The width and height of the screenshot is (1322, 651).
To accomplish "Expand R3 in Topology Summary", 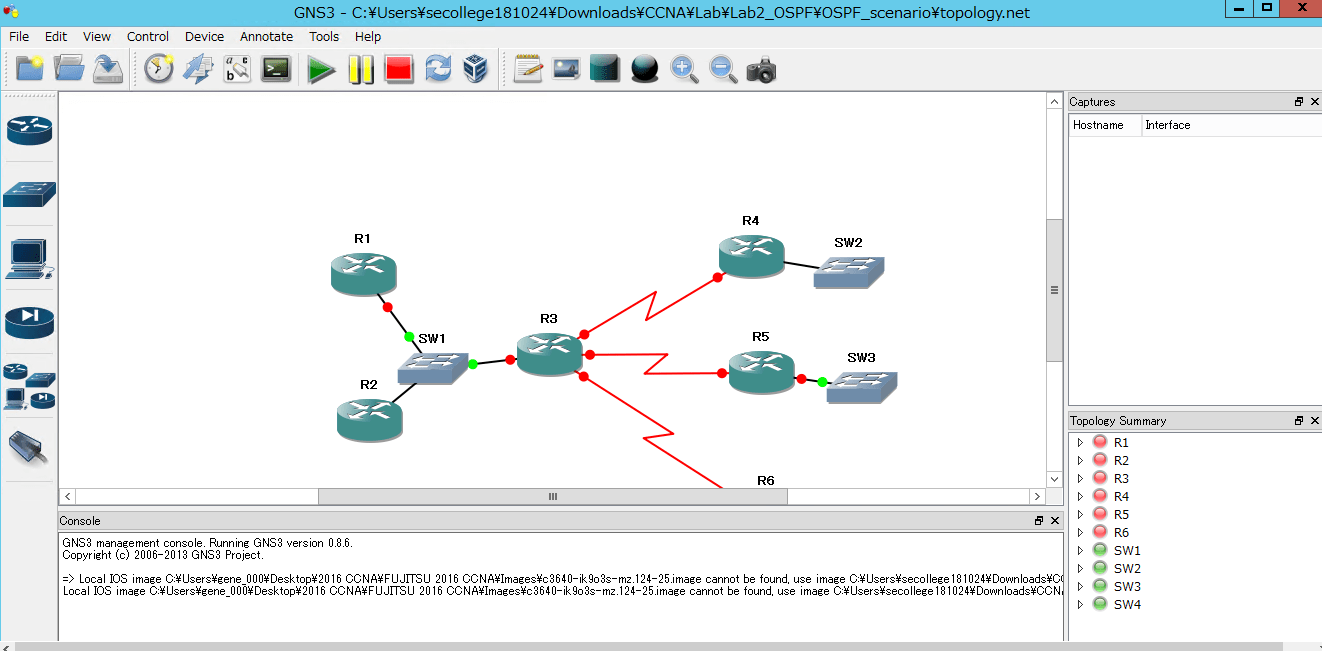I will [x=1080, y=478].
